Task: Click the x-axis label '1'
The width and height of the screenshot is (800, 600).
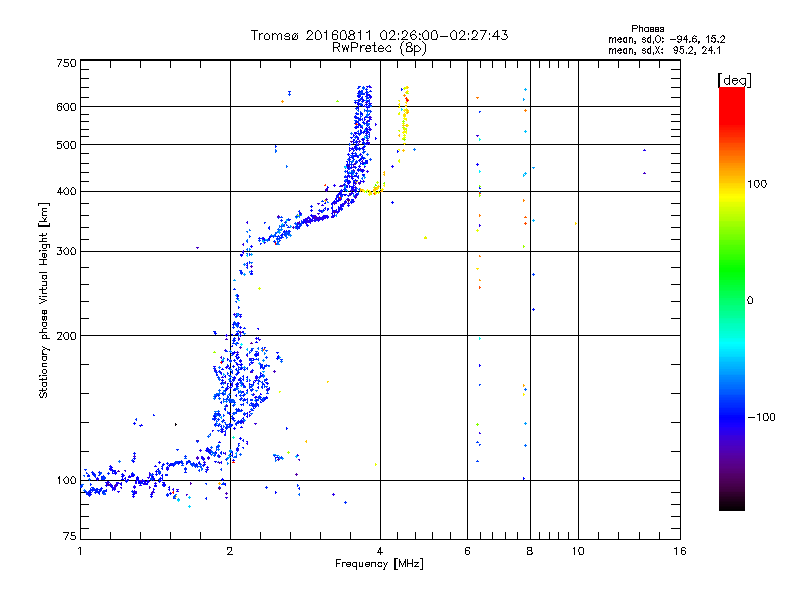Action: 80,551
